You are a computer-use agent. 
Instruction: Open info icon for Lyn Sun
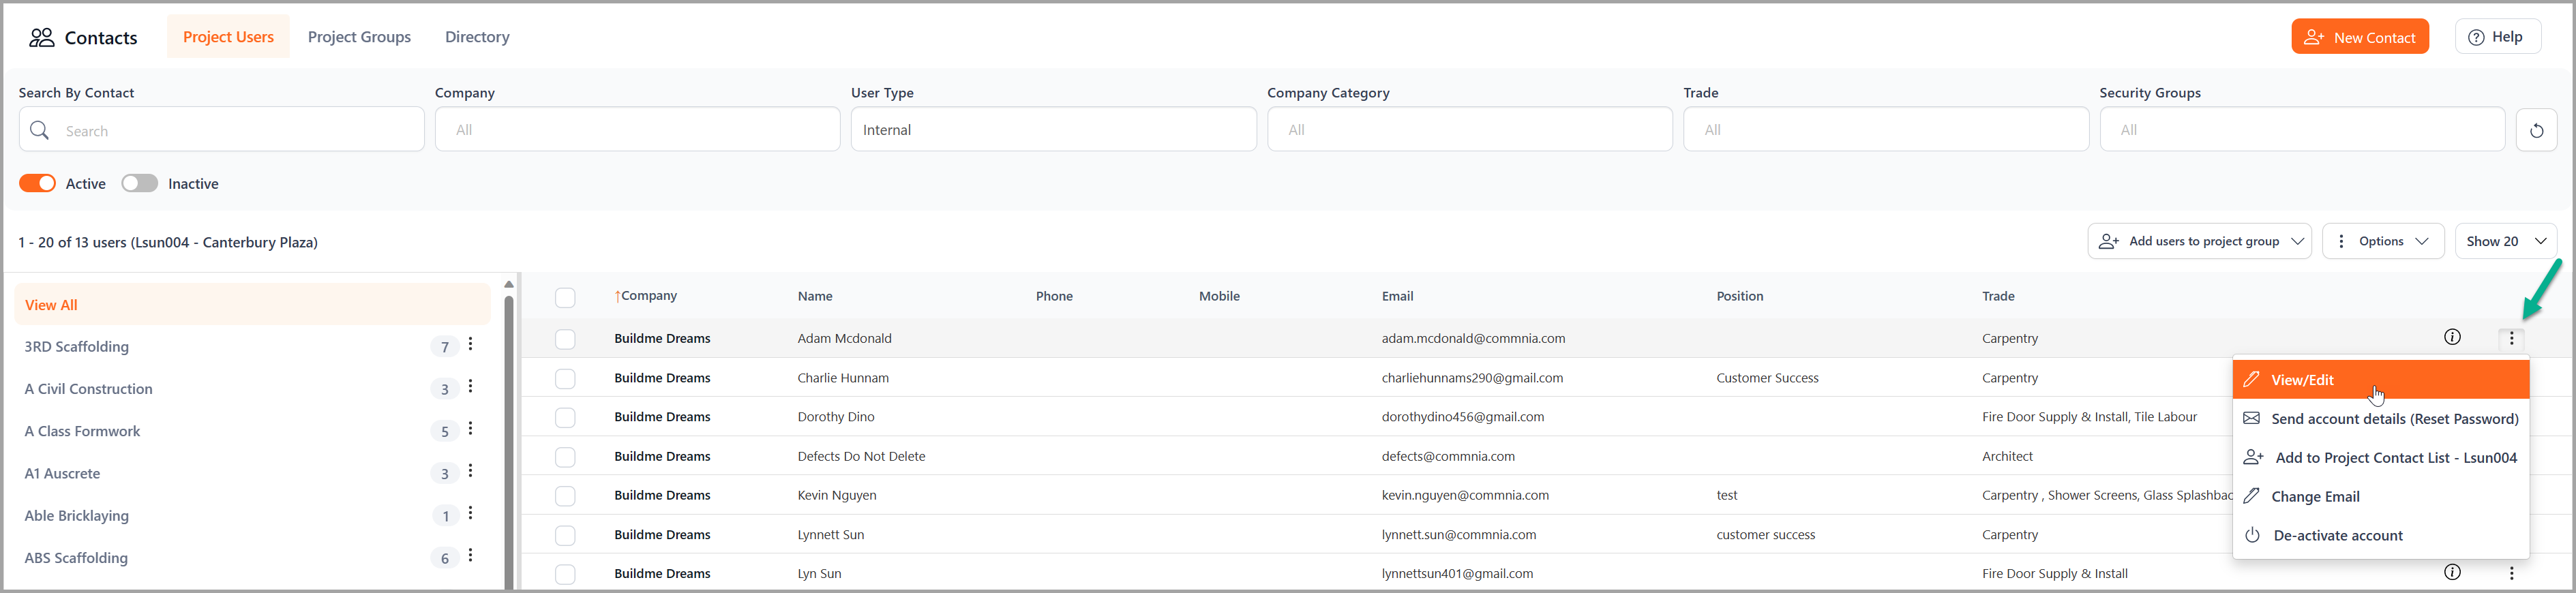tap(2452, 572)
